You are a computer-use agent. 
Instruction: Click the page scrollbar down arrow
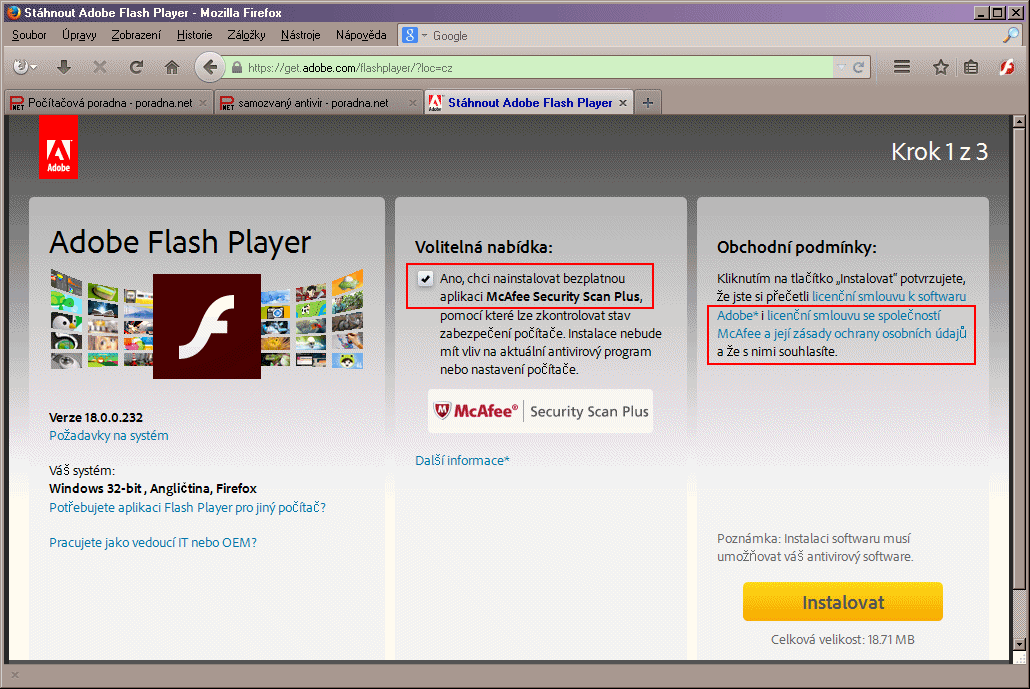1019,644
